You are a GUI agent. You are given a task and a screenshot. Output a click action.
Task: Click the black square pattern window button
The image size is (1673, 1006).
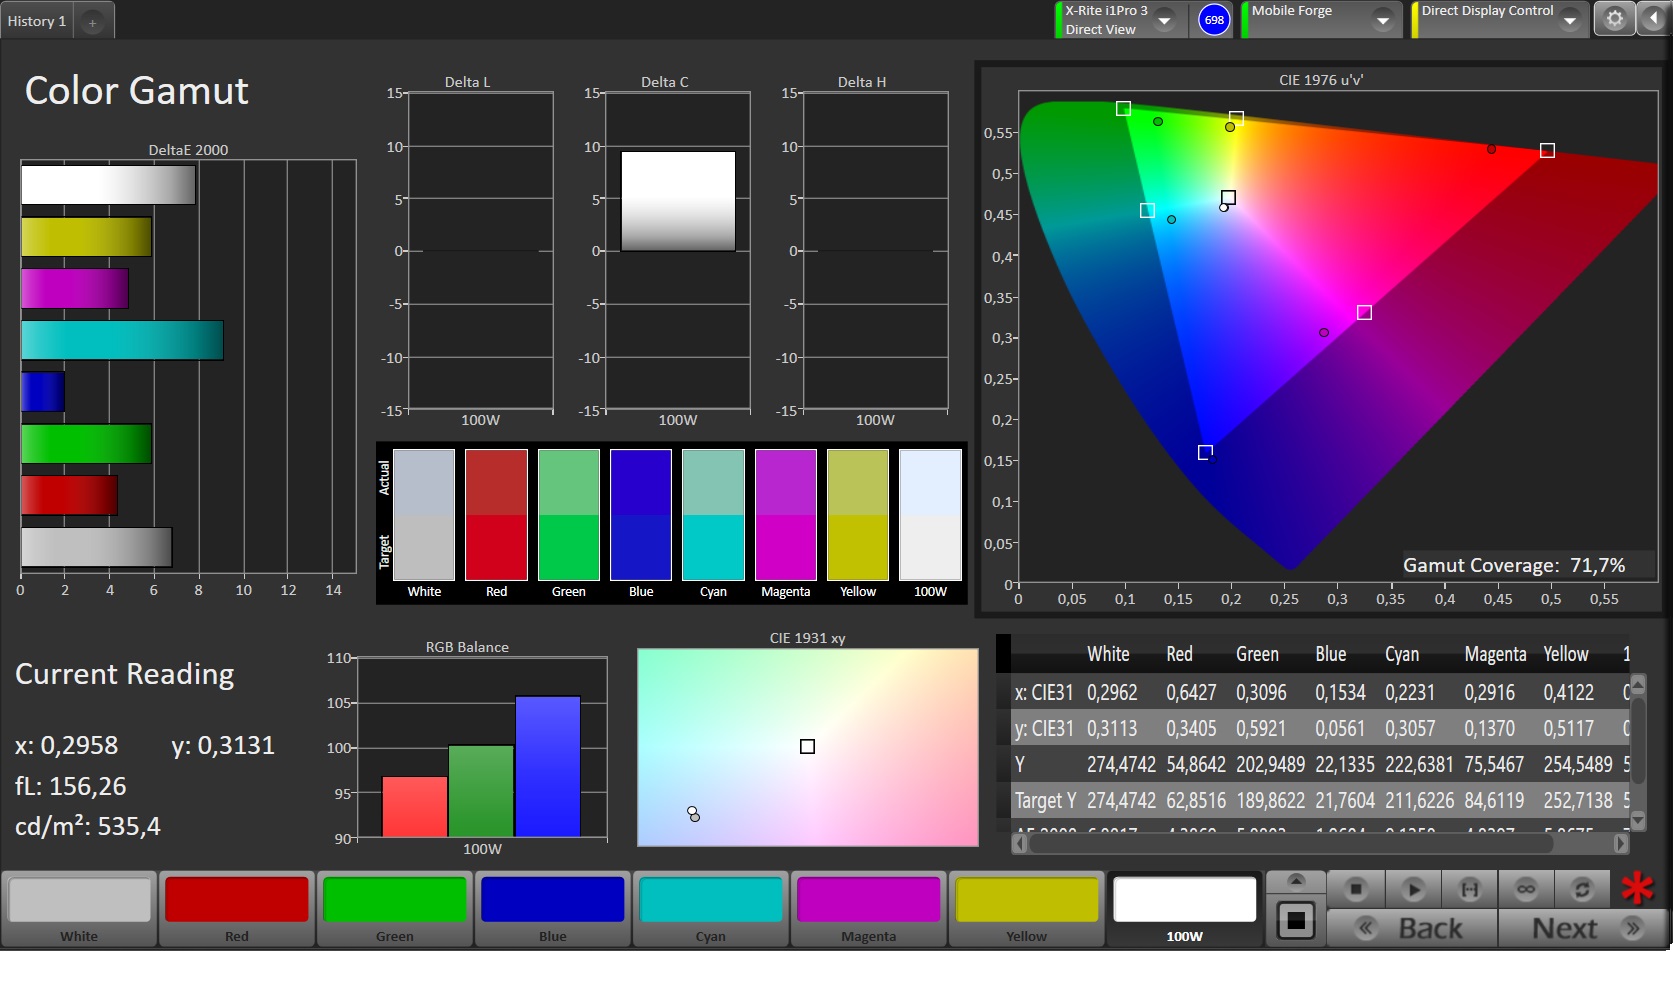[x=1295, y=920]
